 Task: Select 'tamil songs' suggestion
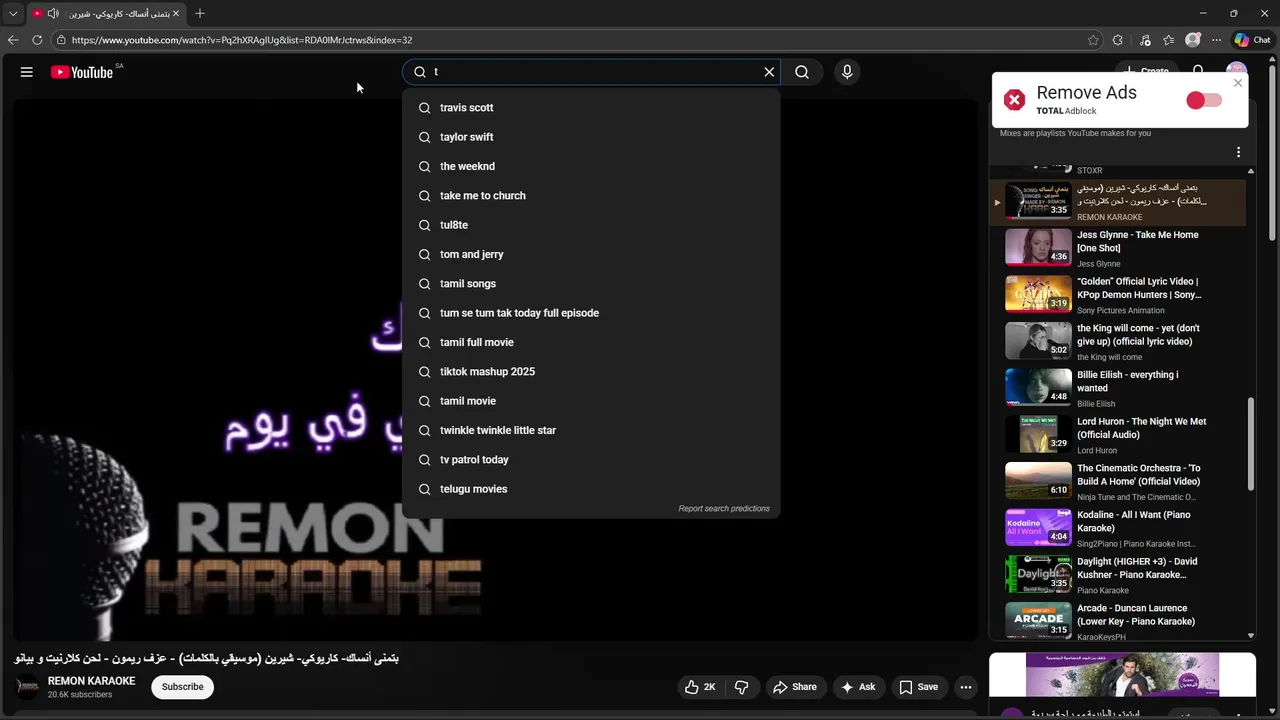[x=590, y=284]
